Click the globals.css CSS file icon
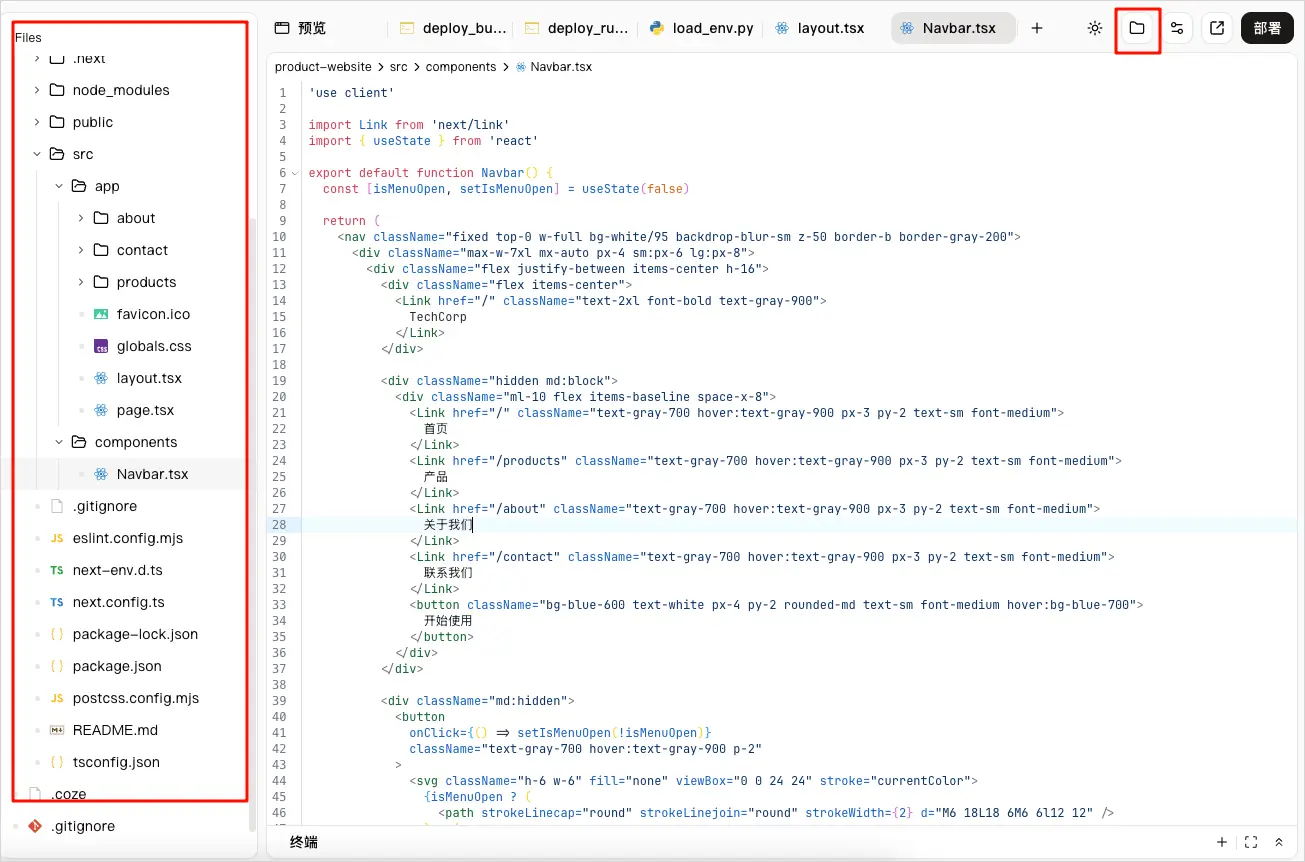 (x=101, y=346)
